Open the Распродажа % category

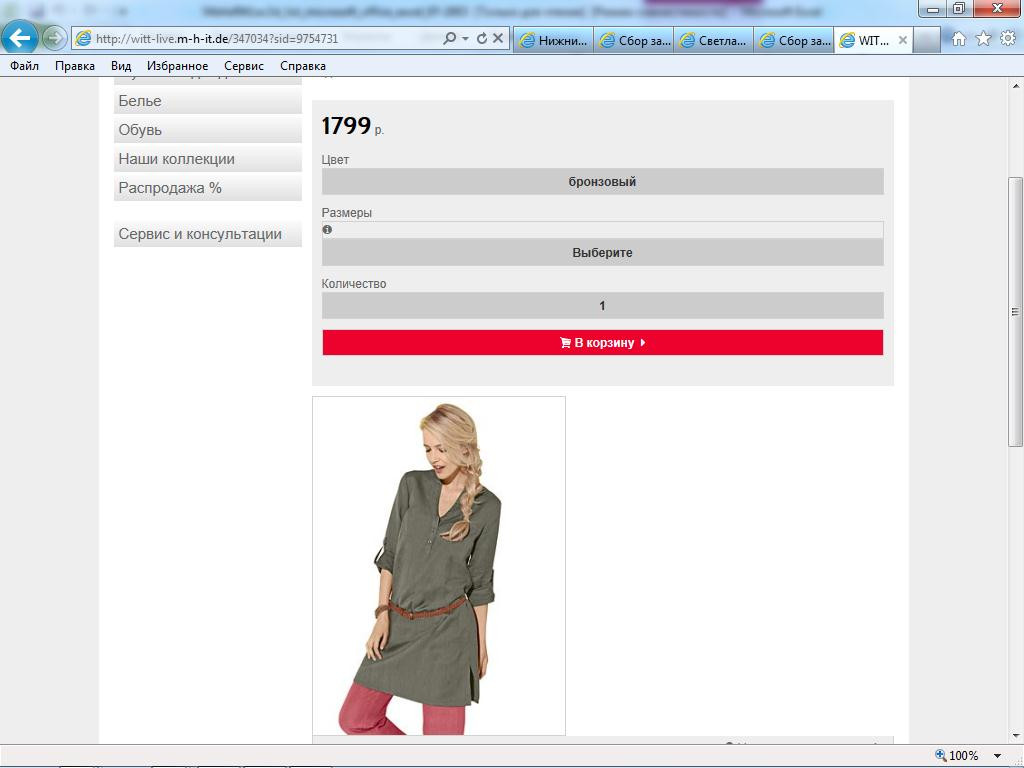click(x=208, y=188)
